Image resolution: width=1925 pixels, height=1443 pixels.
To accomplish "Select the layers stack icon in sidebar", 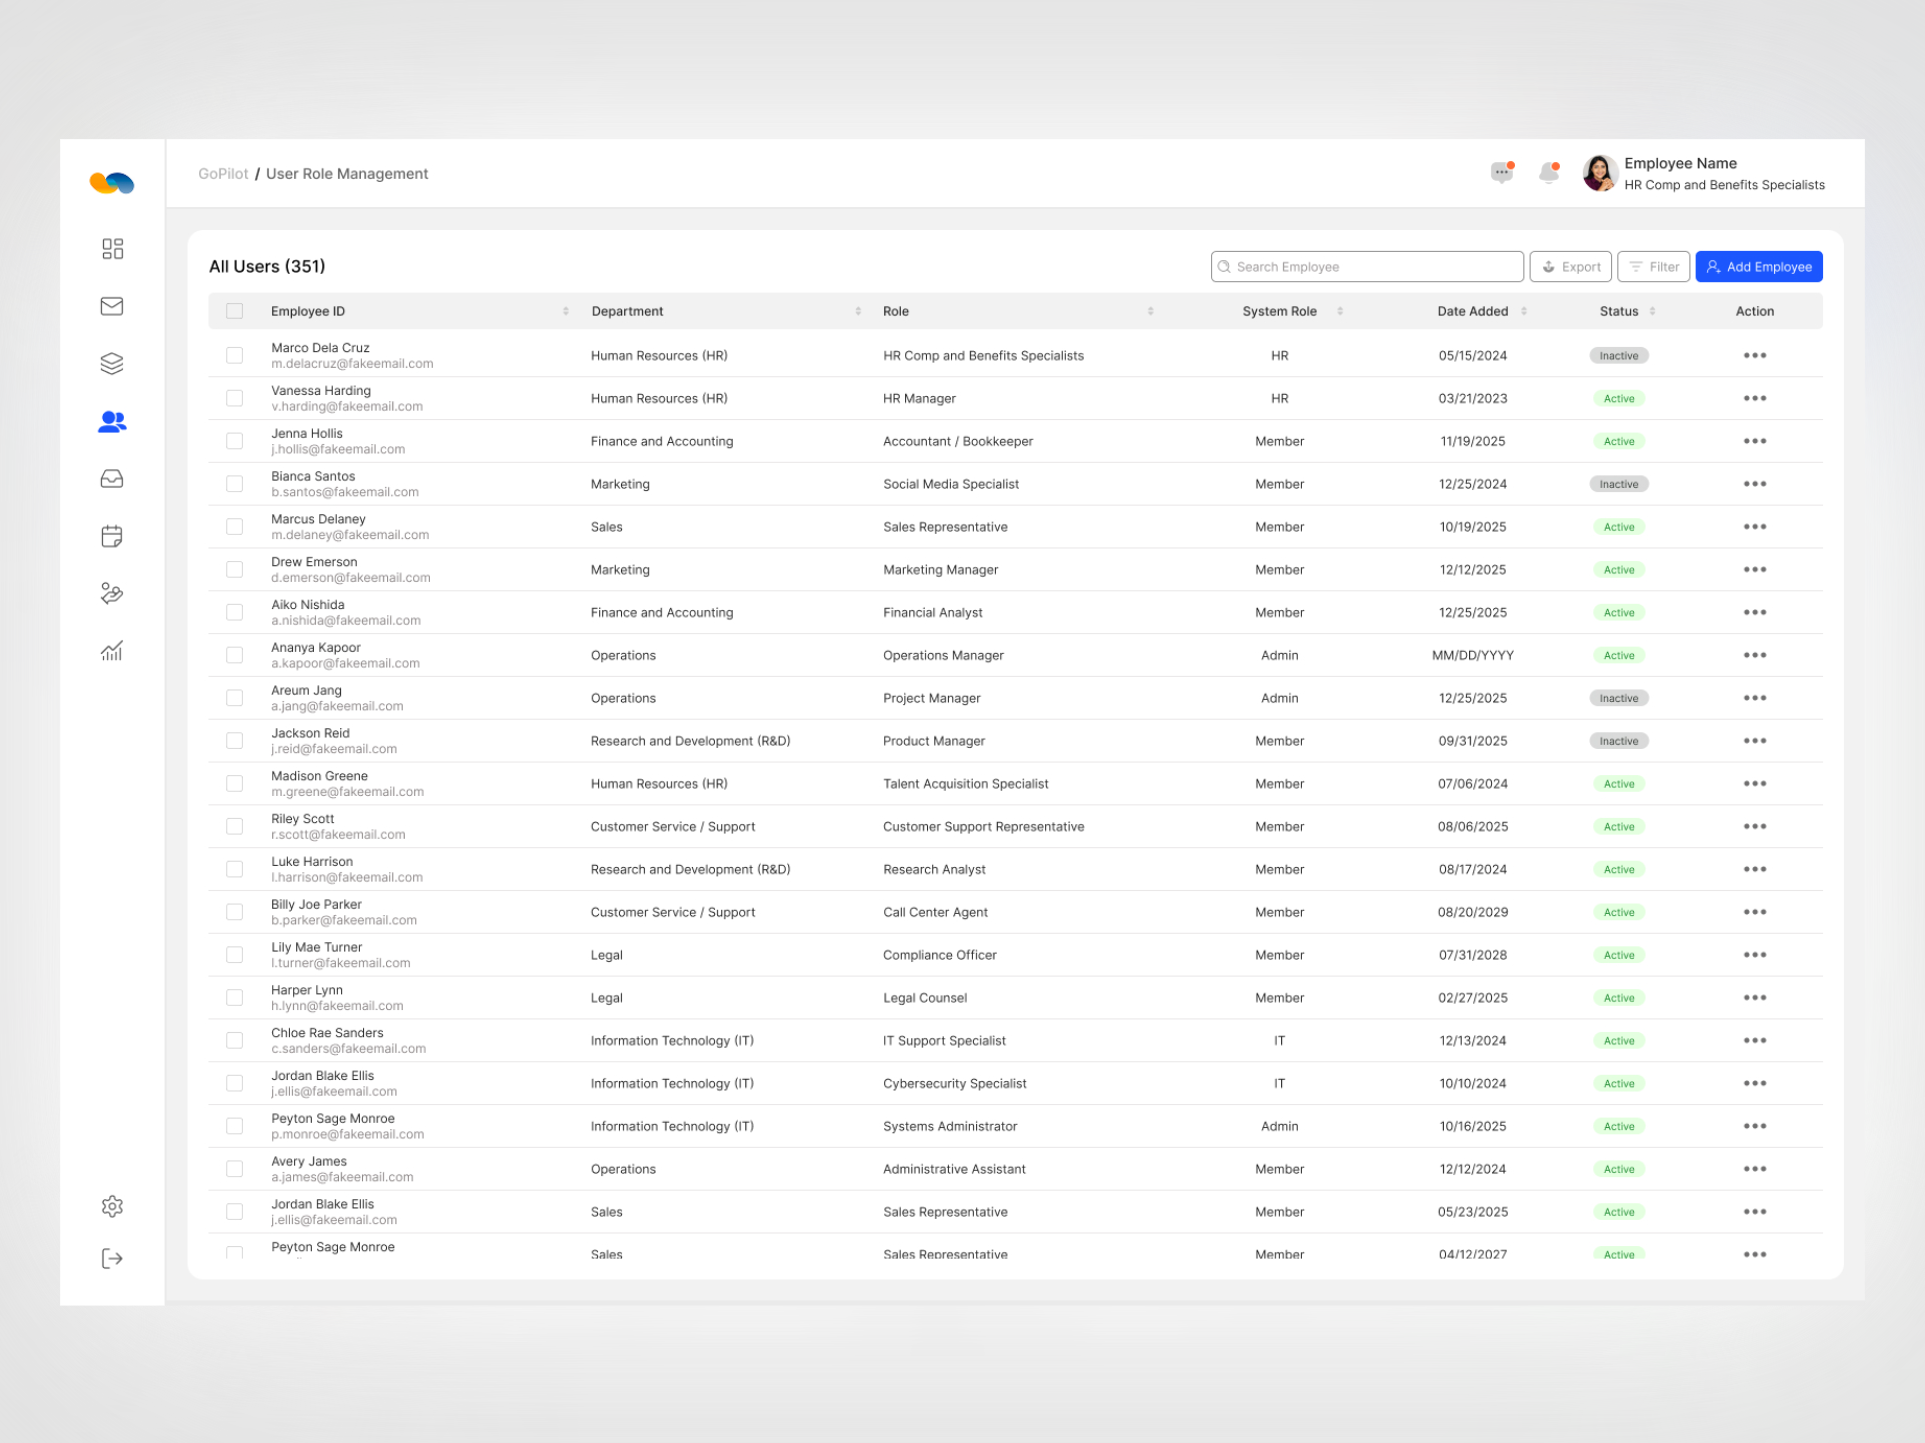I will coord(112,363).
